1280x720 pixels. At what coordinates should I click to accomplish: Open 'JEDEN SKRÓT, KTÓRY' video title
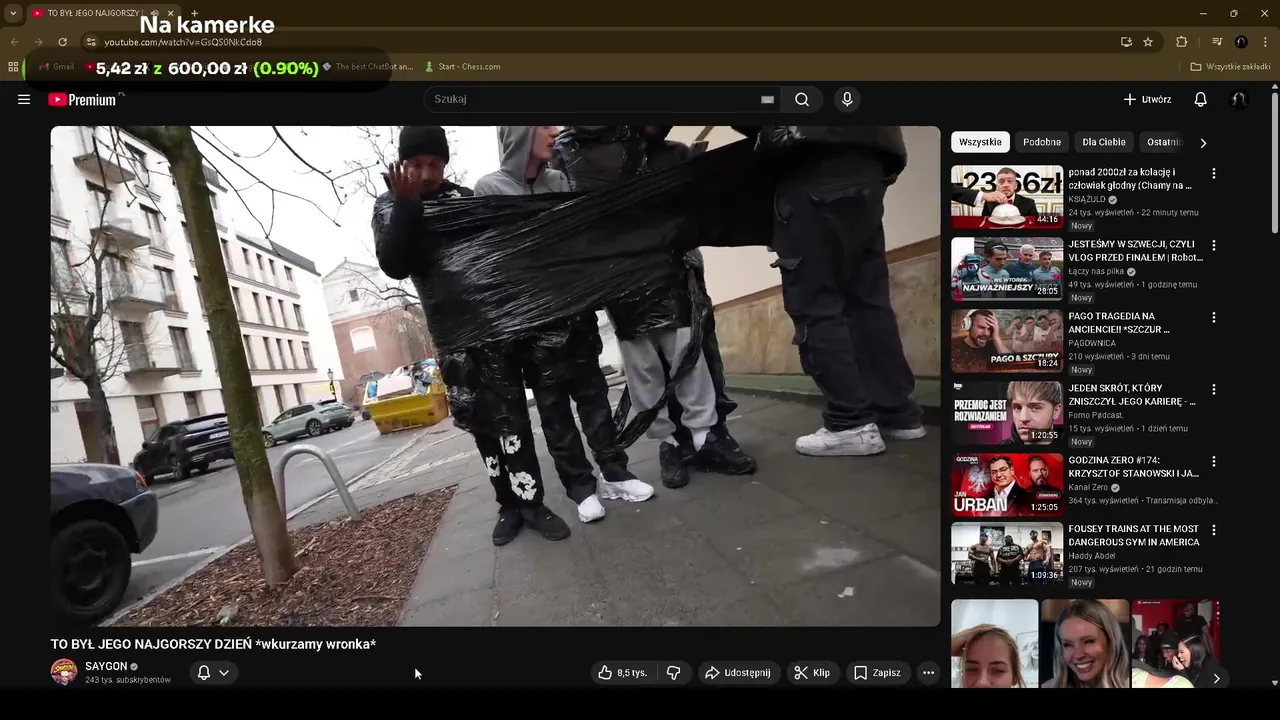point(1132,395)
